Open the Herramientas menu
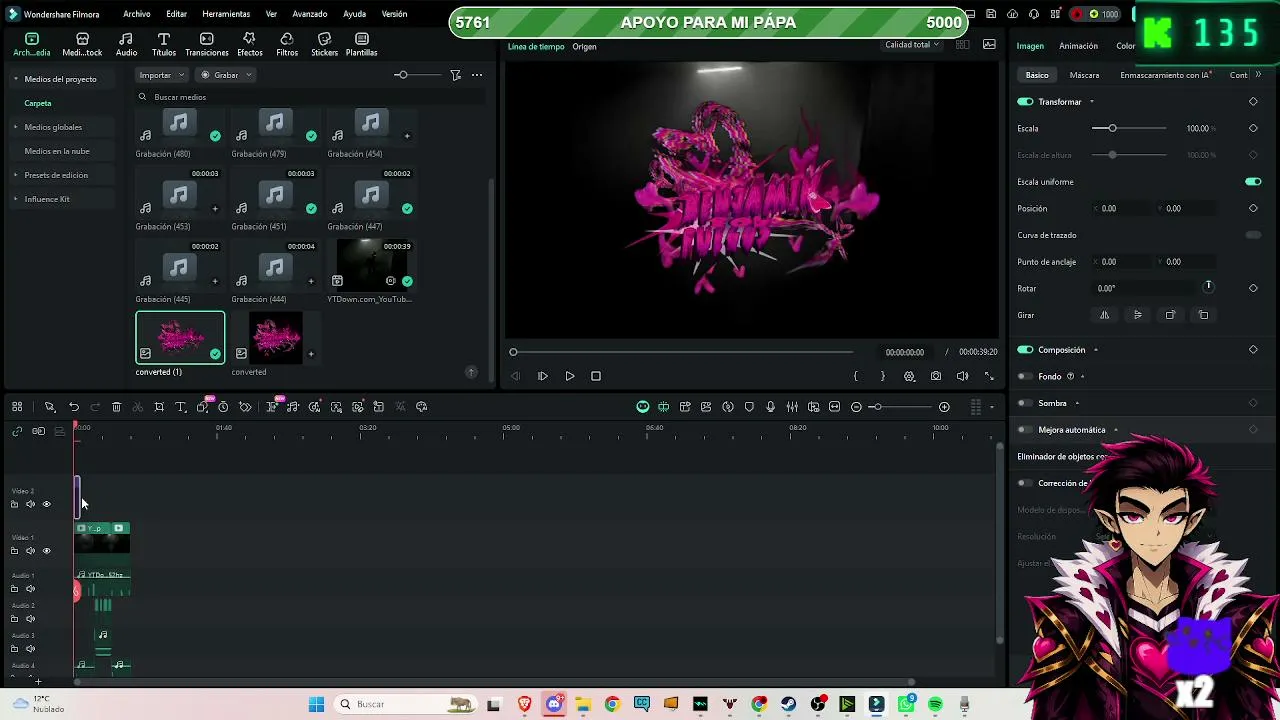Viewport: 1280px width, 720px height. click(226, 14)
